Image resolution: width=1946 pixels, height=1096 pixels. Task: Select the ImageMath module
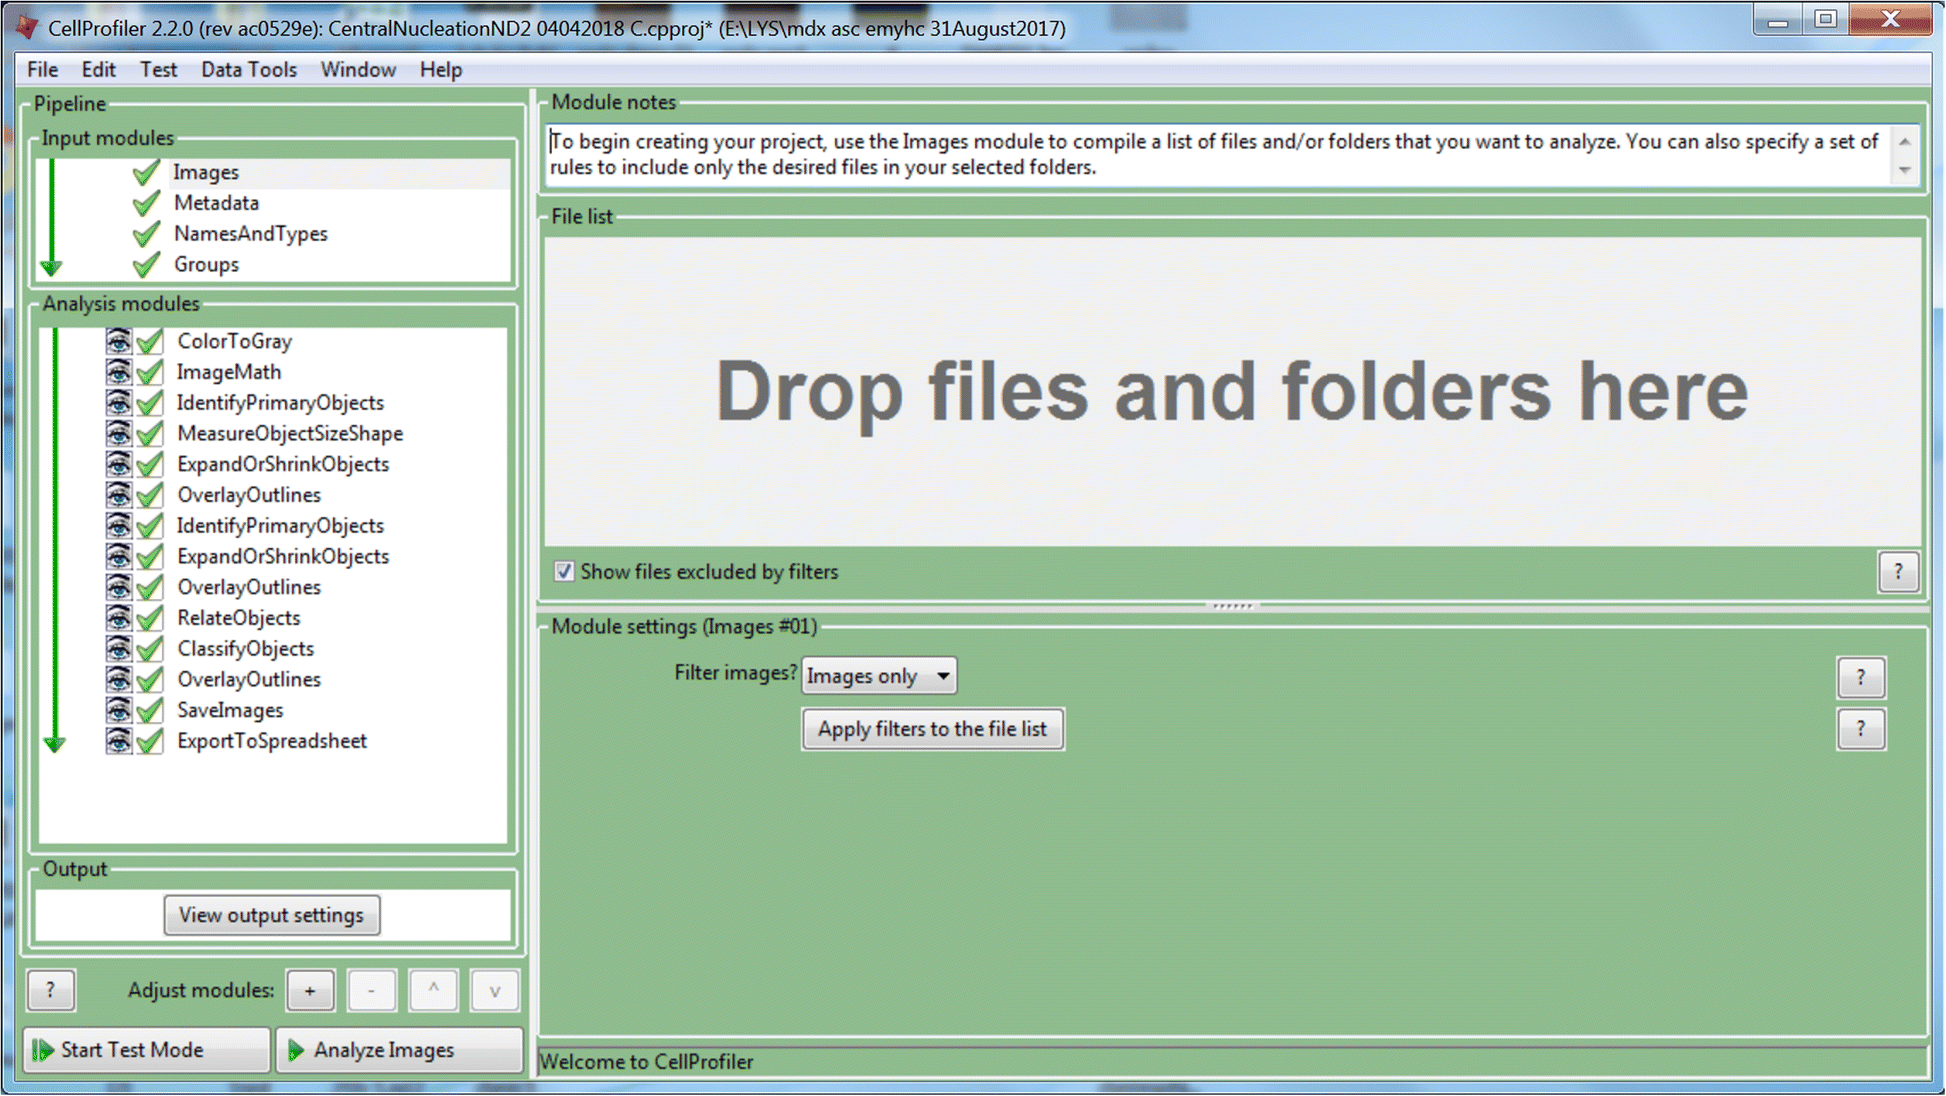tap(229, 372)
